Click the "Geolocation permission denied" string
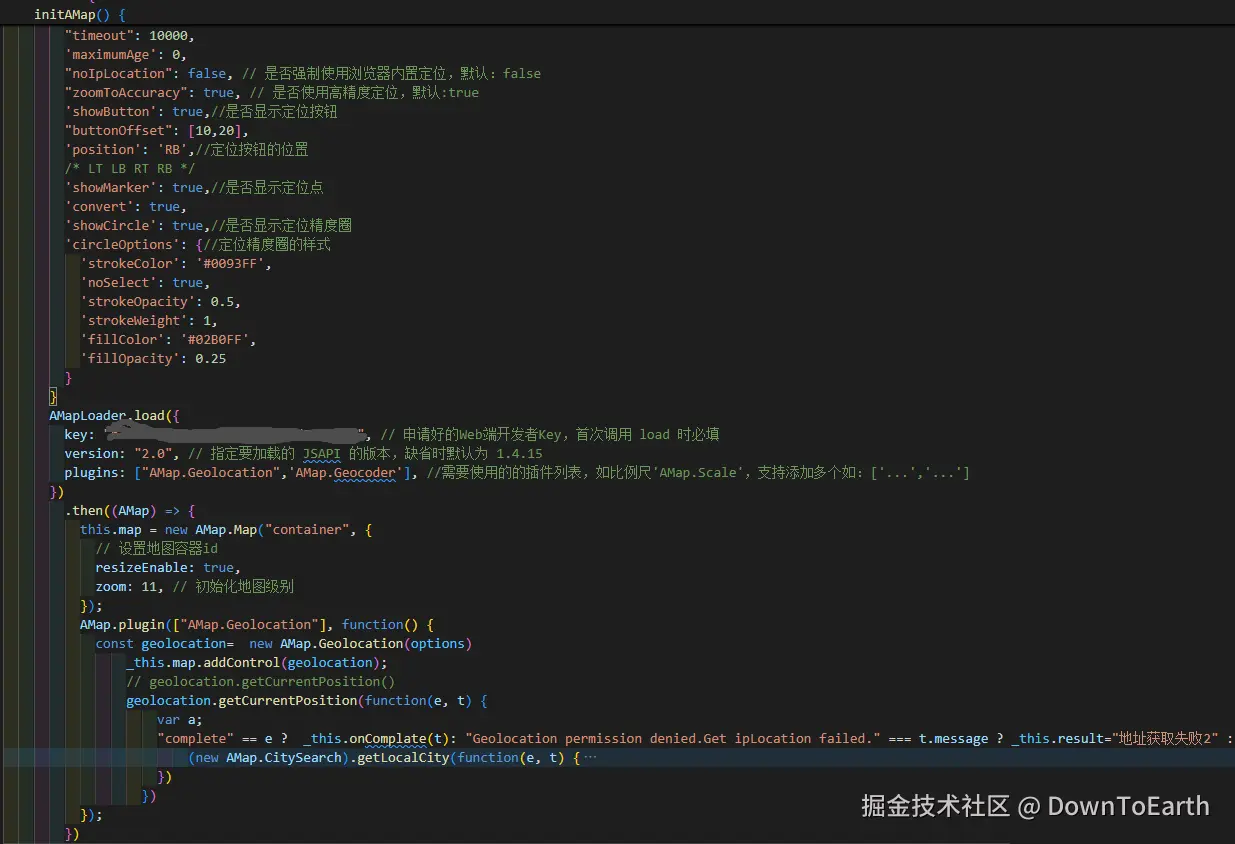Viewport: 1235px width, 844px height. click(672, 738)
